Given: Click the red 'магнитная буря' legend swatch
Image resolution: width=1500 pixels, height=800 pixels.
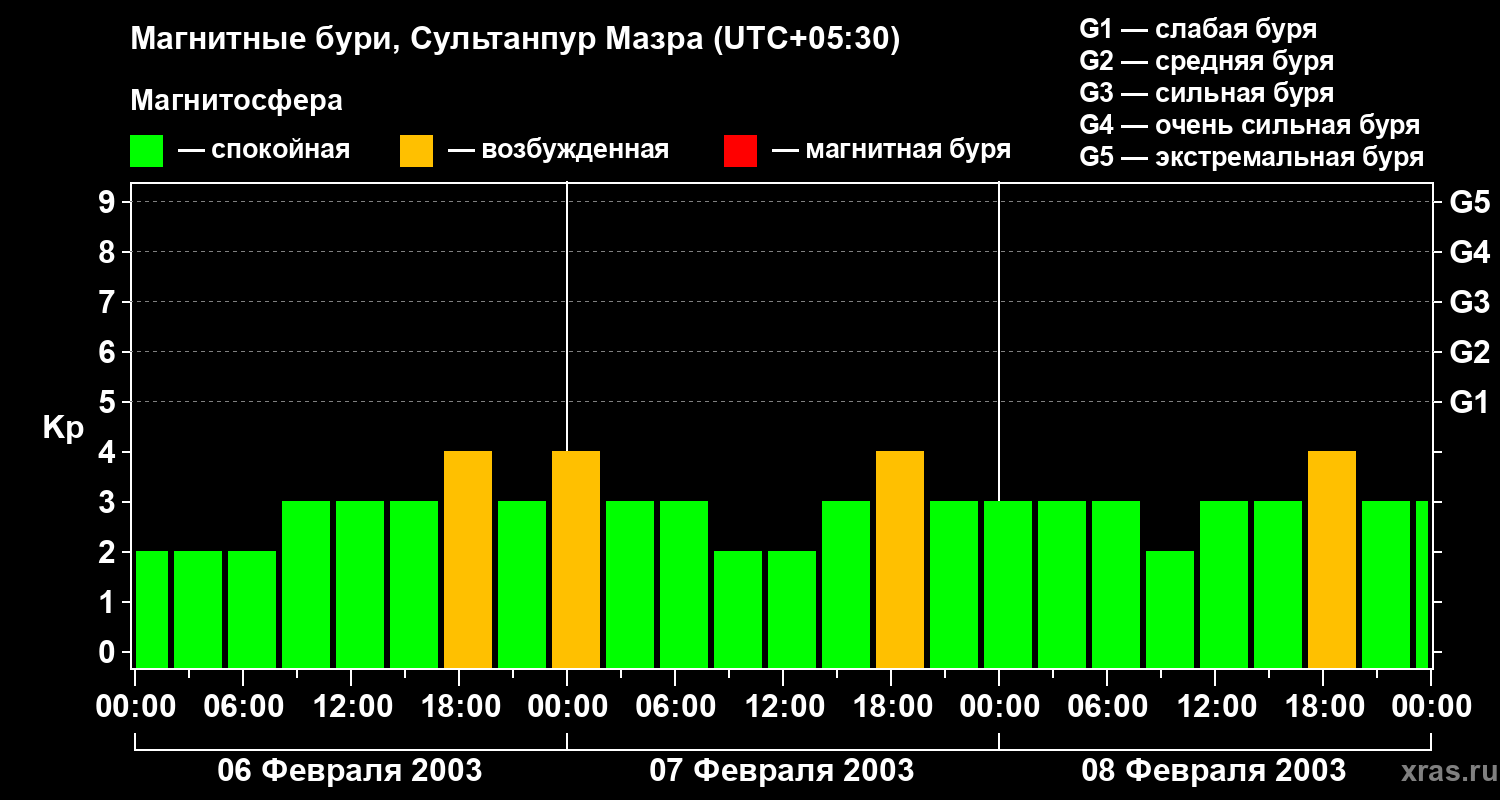Looking at the screenshot, I should [740, 151].
